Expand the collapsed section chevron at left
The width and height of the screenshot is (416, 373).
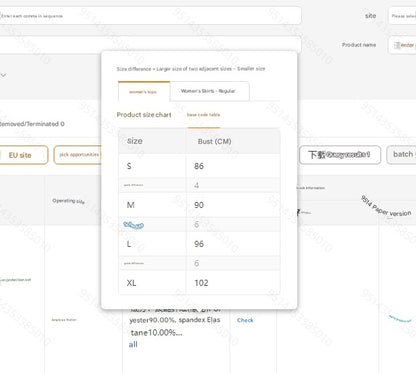(3, 75)
